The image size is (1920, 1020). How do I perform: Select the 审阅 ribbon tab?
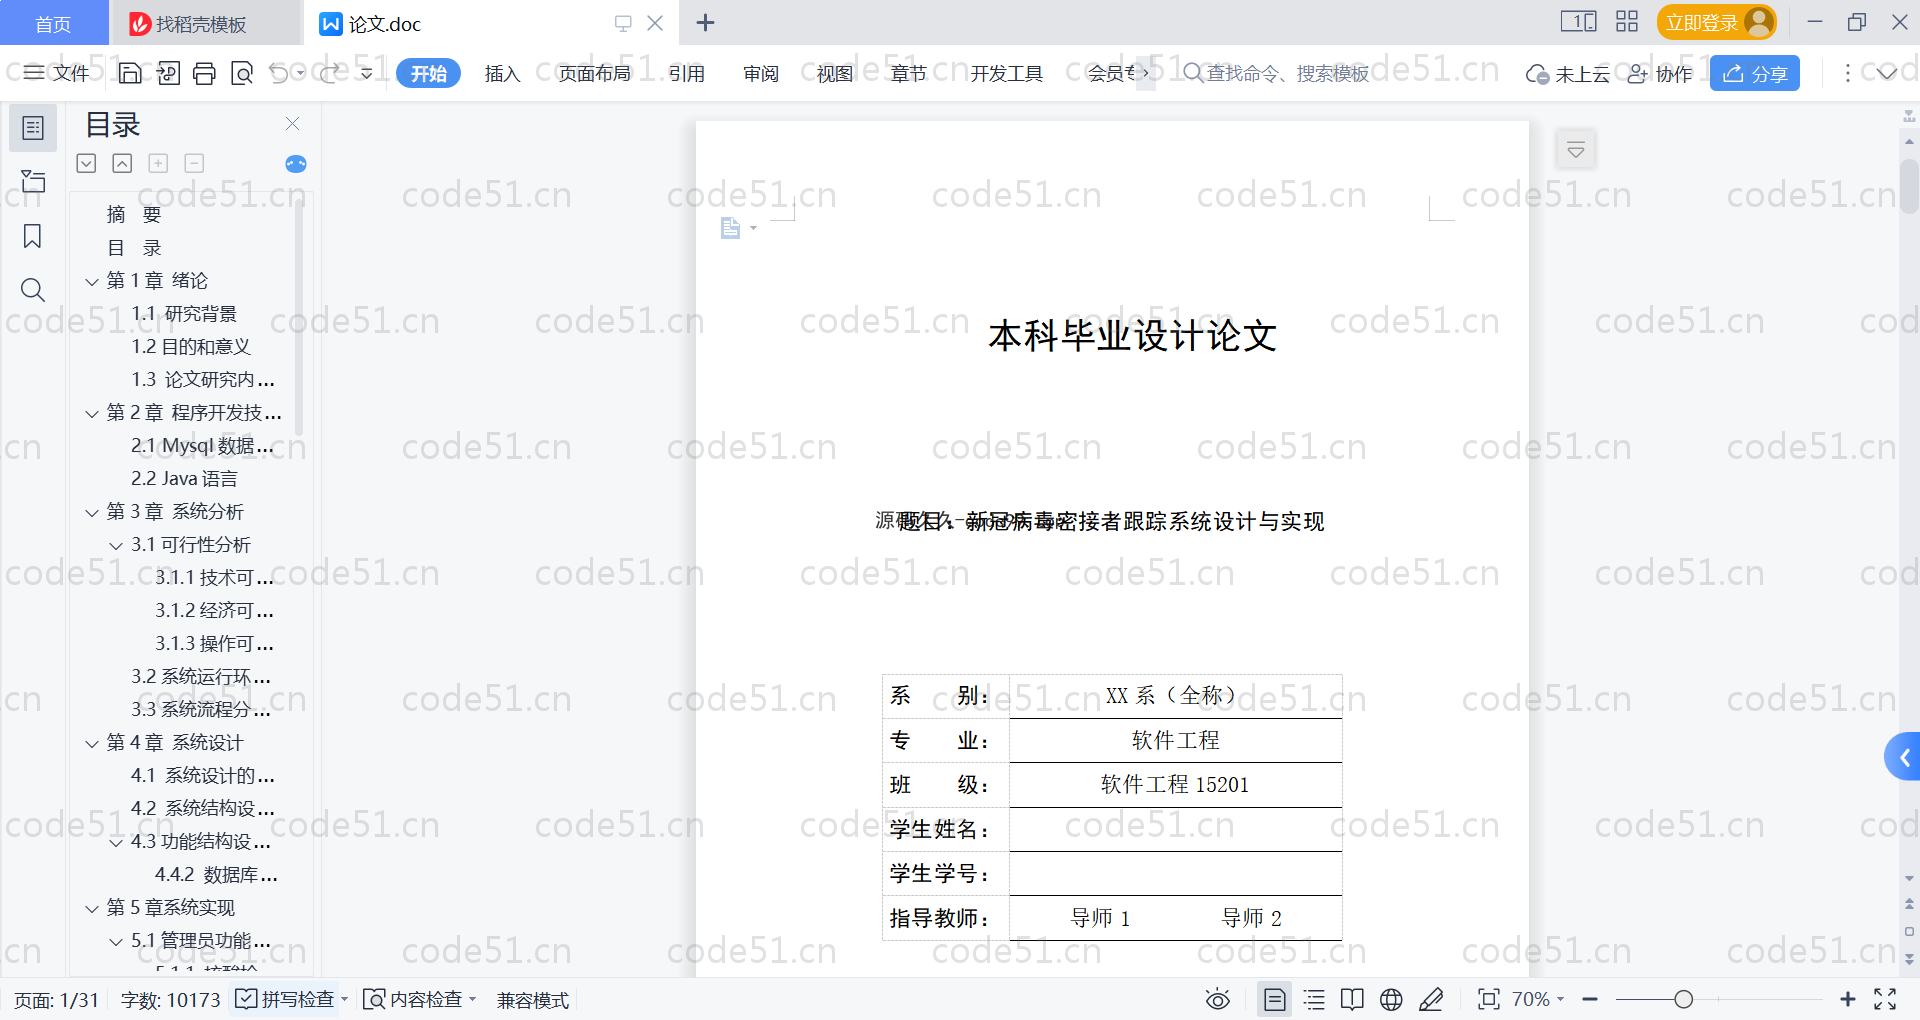(761, 73)
